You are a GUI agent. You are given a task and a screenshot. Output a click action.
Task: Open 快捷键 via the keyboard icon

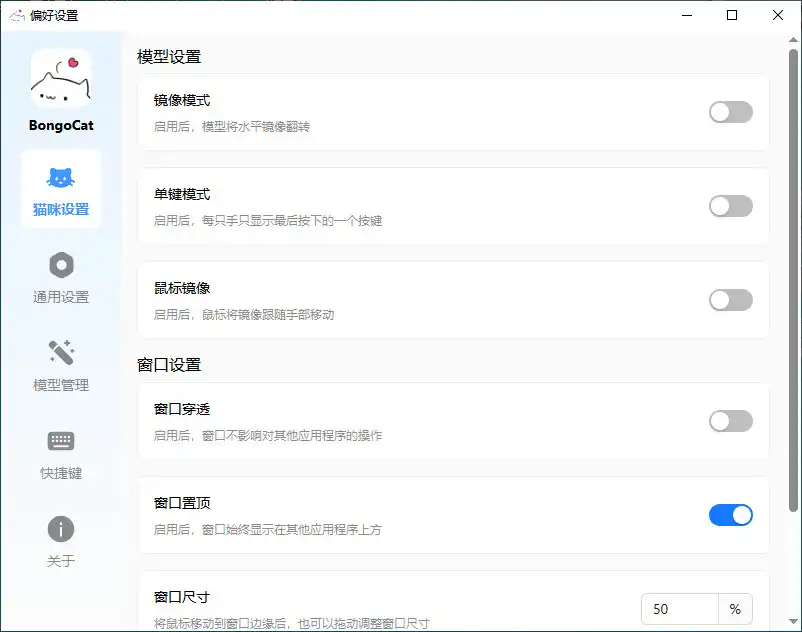[x=61, y=441]
